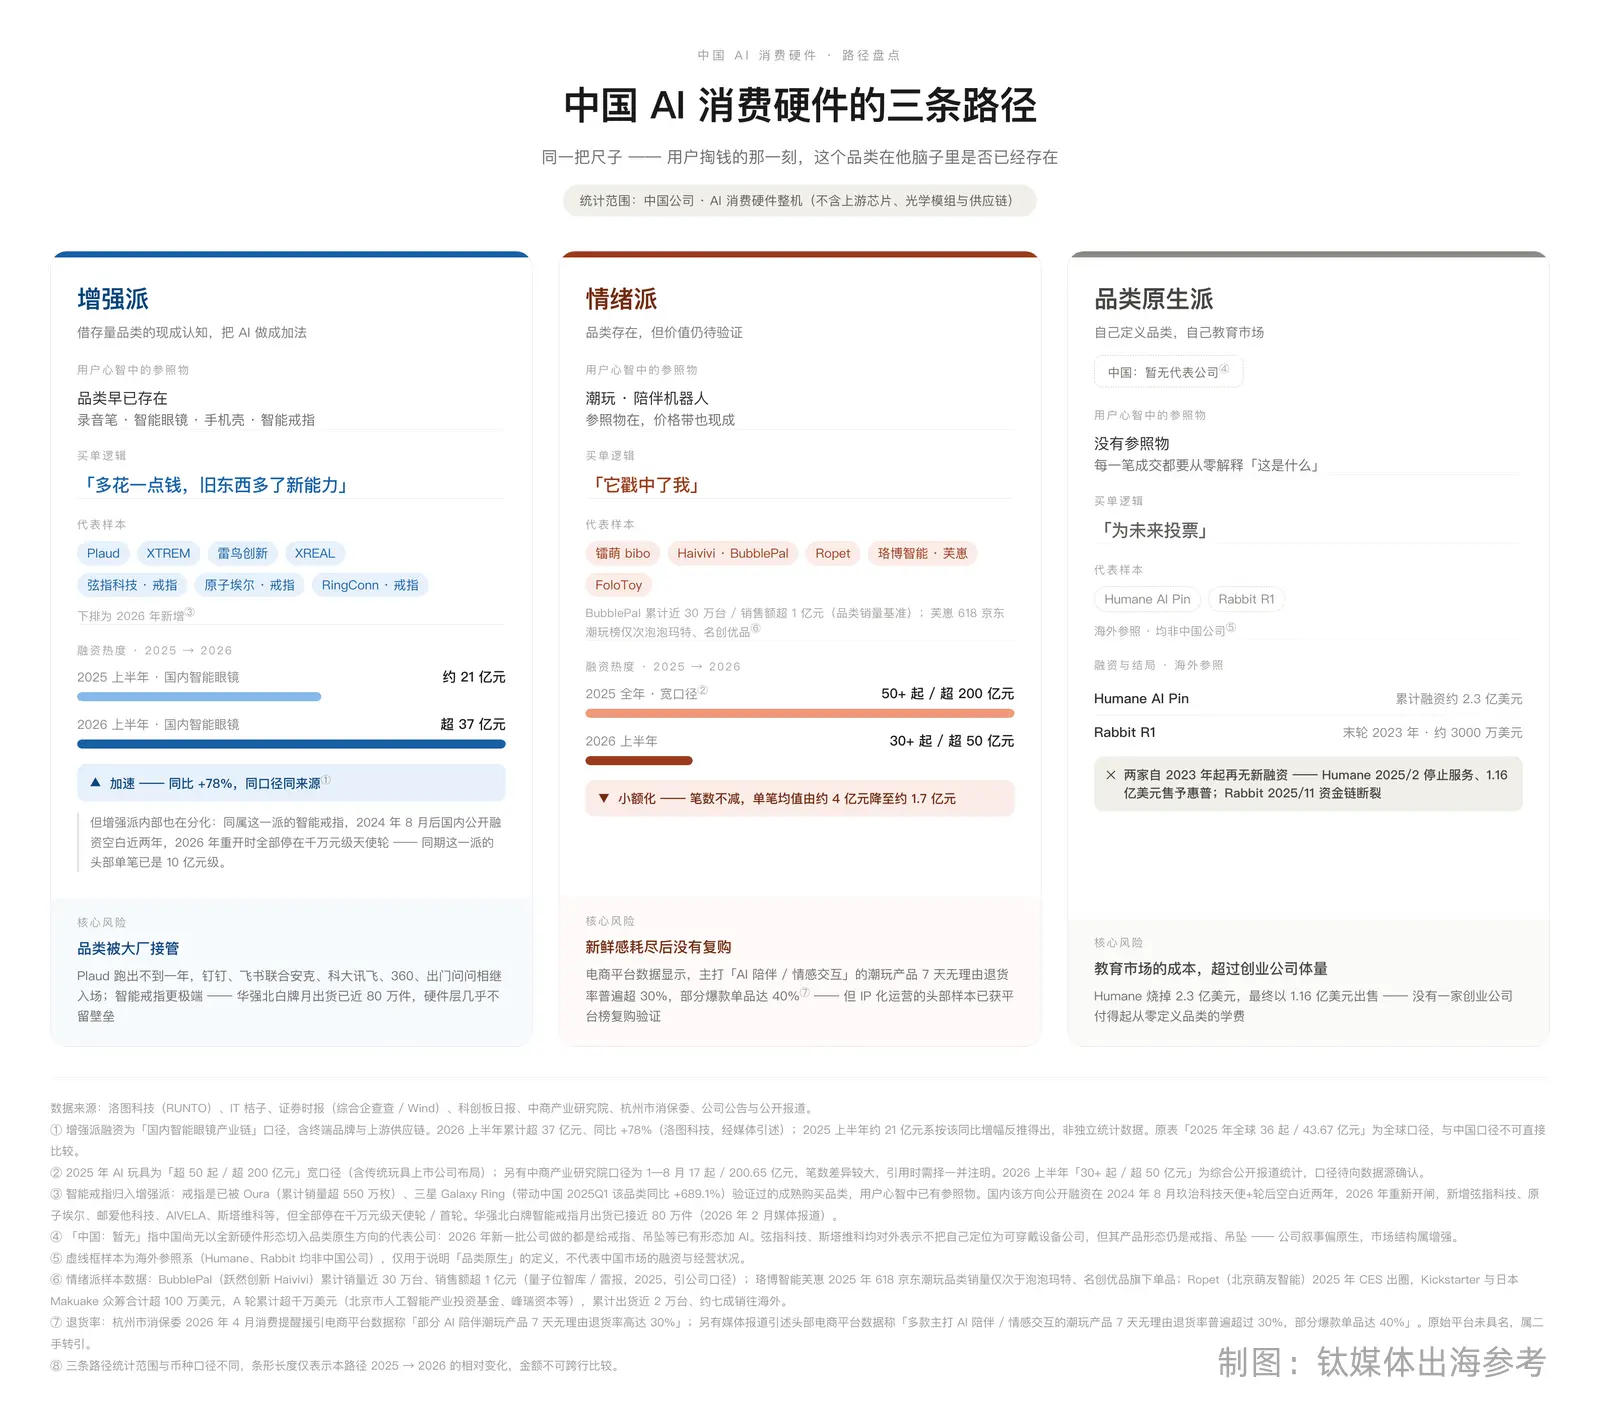This screenshot has width=1600, height=1421.
Task: Click the 统计范围 scope pill
Action: point(800,201)
